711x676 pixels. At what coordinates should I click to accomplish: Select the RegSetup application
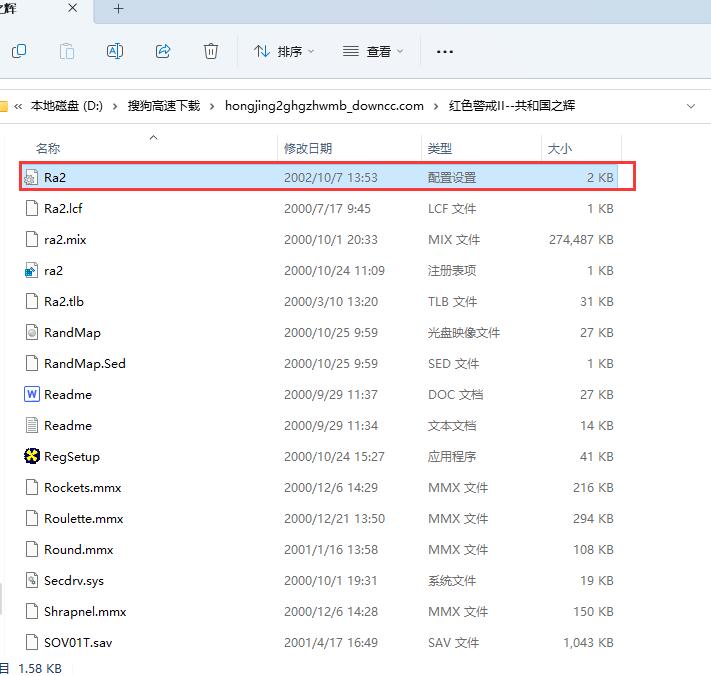click(x=321, y=456)
